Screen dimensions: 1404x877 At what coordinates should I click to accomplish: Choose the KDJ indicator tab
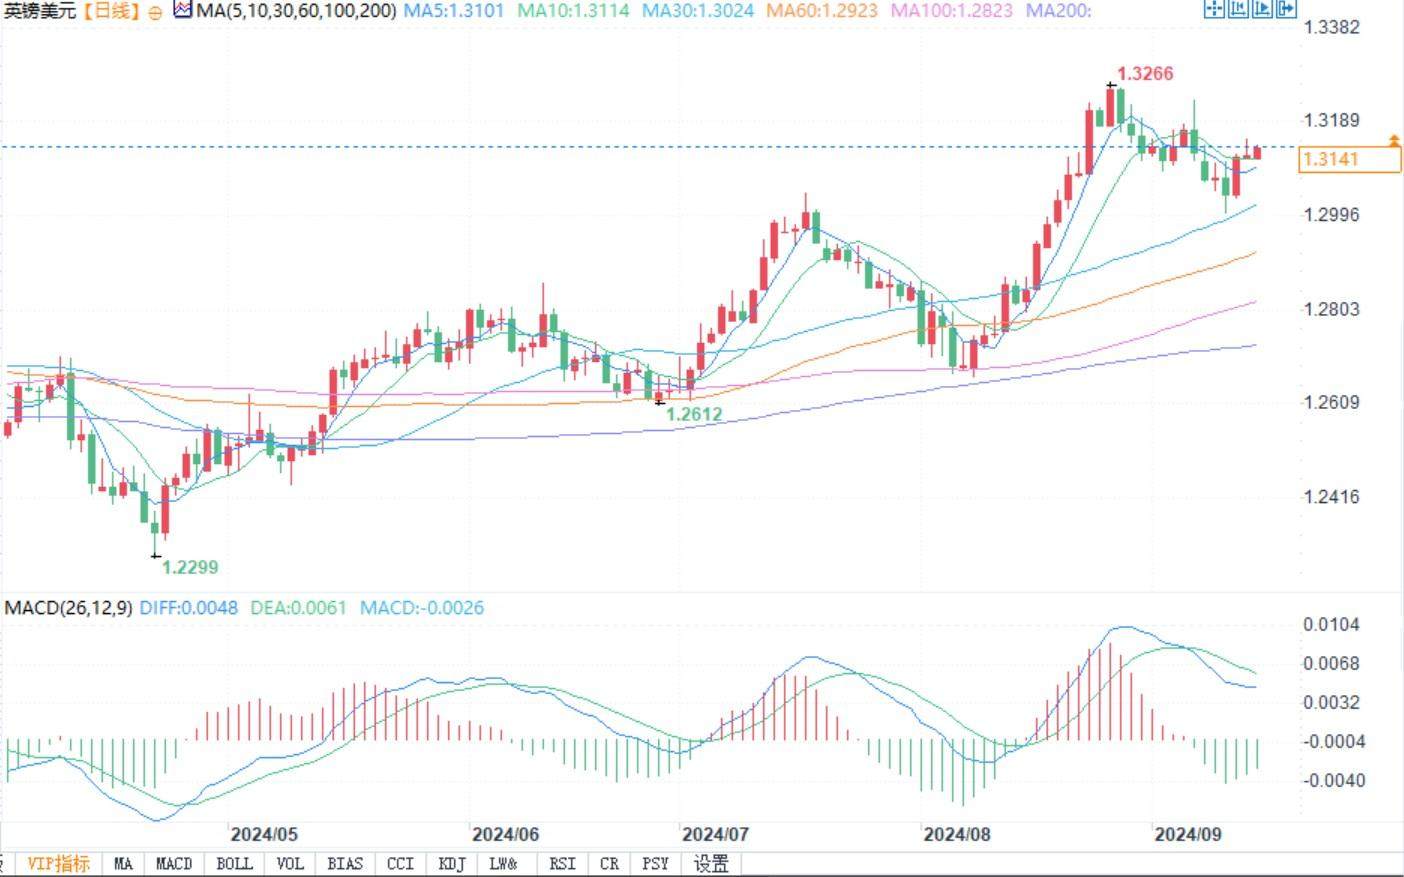click(x=452, y=864)
